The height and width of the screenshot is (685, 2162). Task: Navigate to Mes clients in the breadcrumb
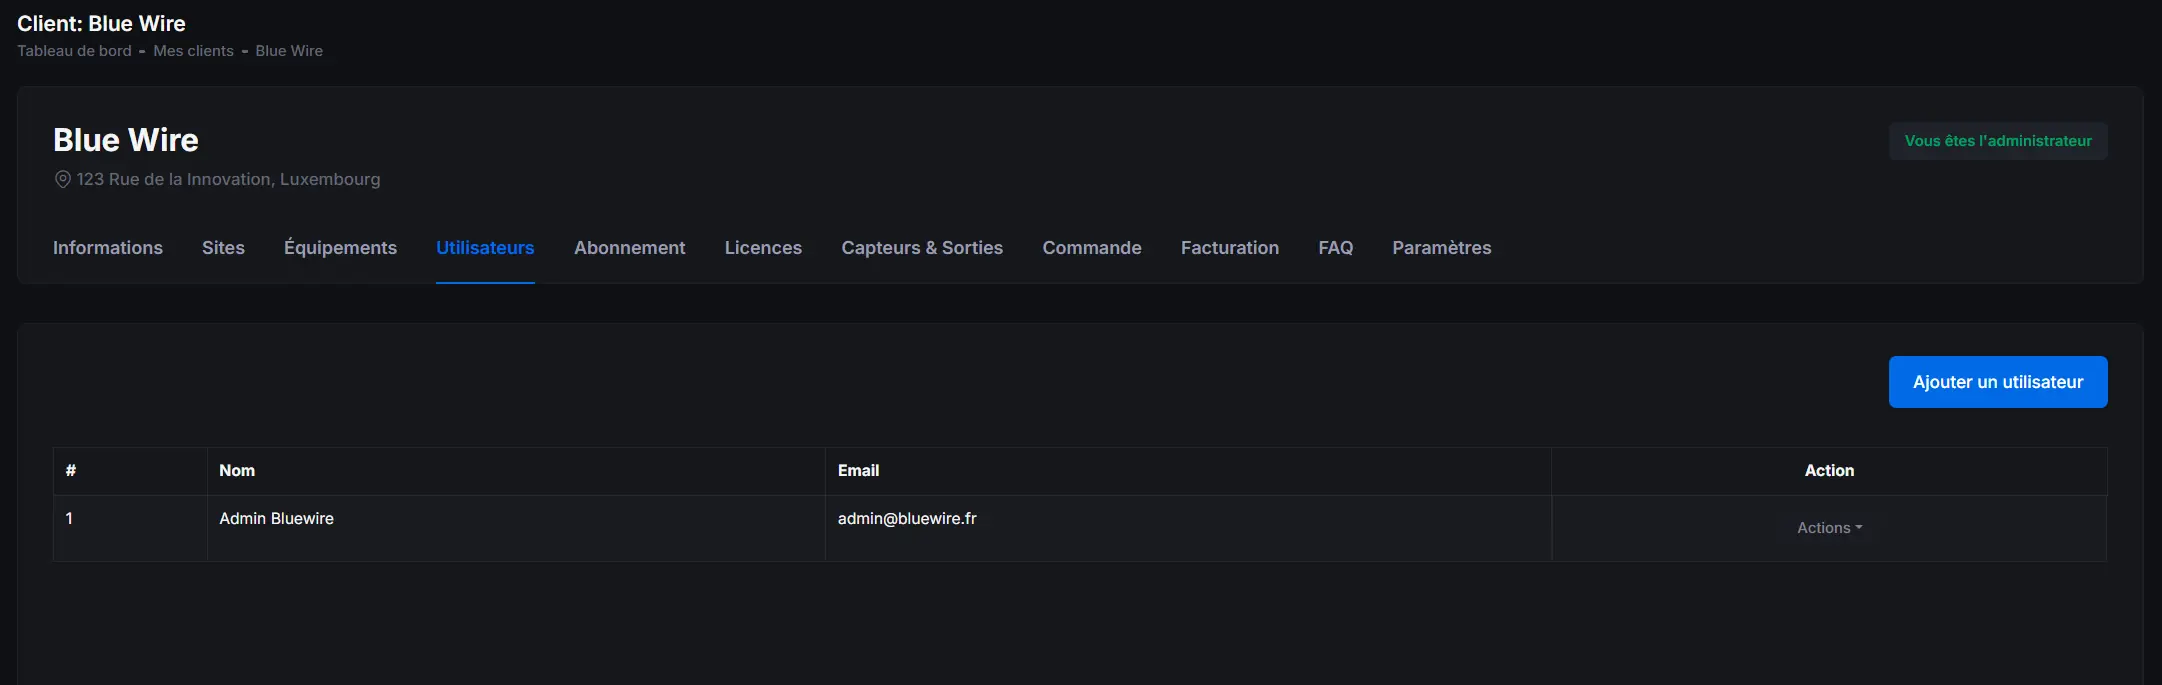[193, 51]
